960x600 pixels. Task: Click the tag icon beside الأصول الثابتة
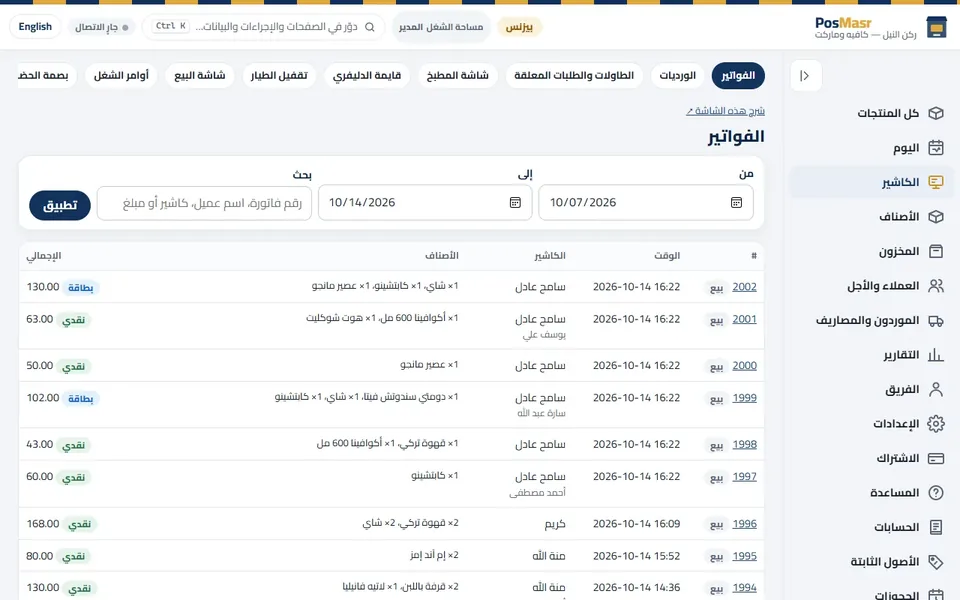pyautogui.click(x=936, y=562)
